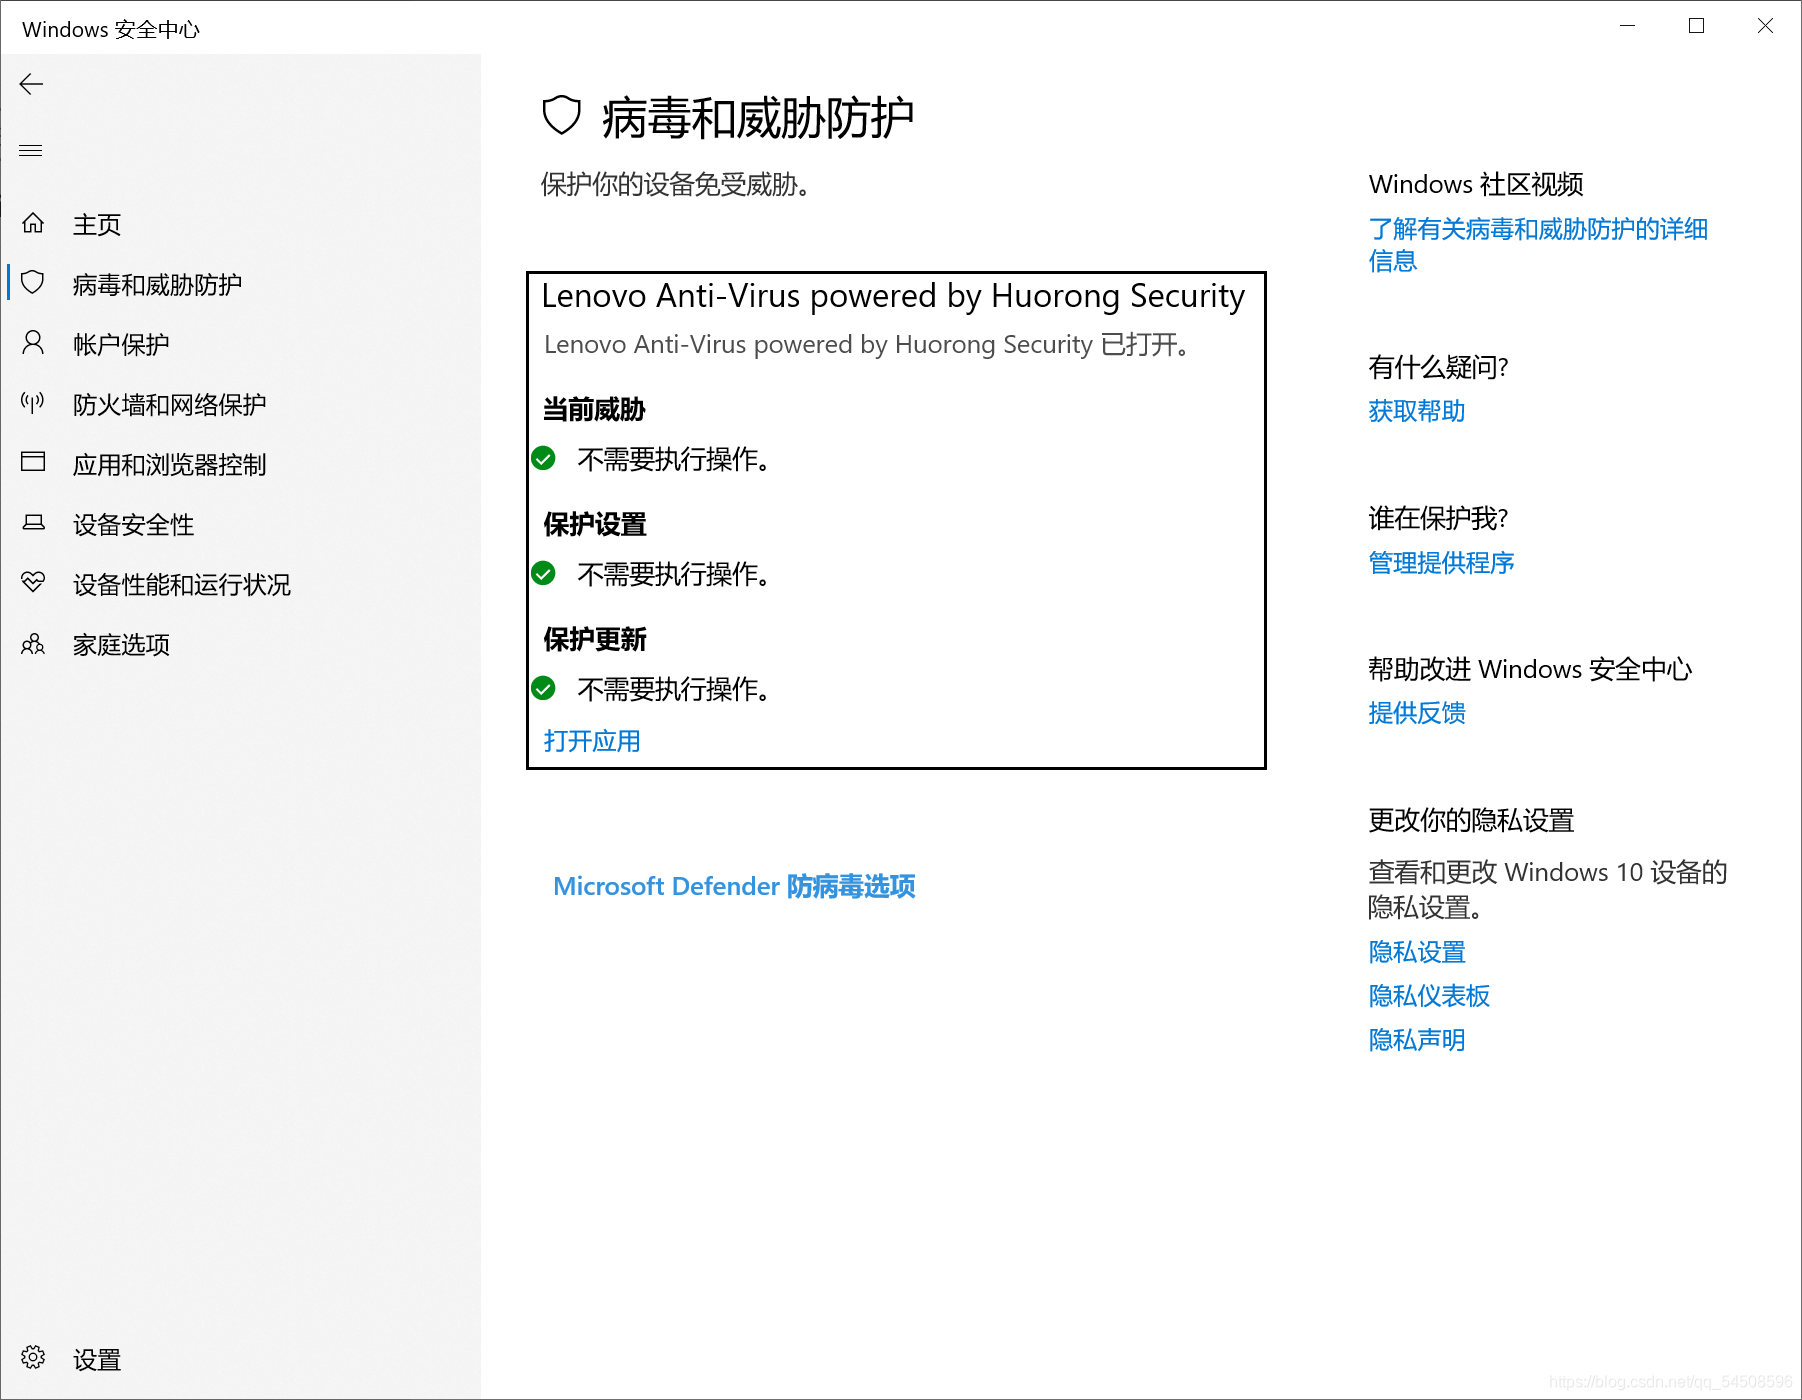Close the Windows 安全中心 window
The height and width of the screenshot is (1400, 1802).
tap(1765, 26)
